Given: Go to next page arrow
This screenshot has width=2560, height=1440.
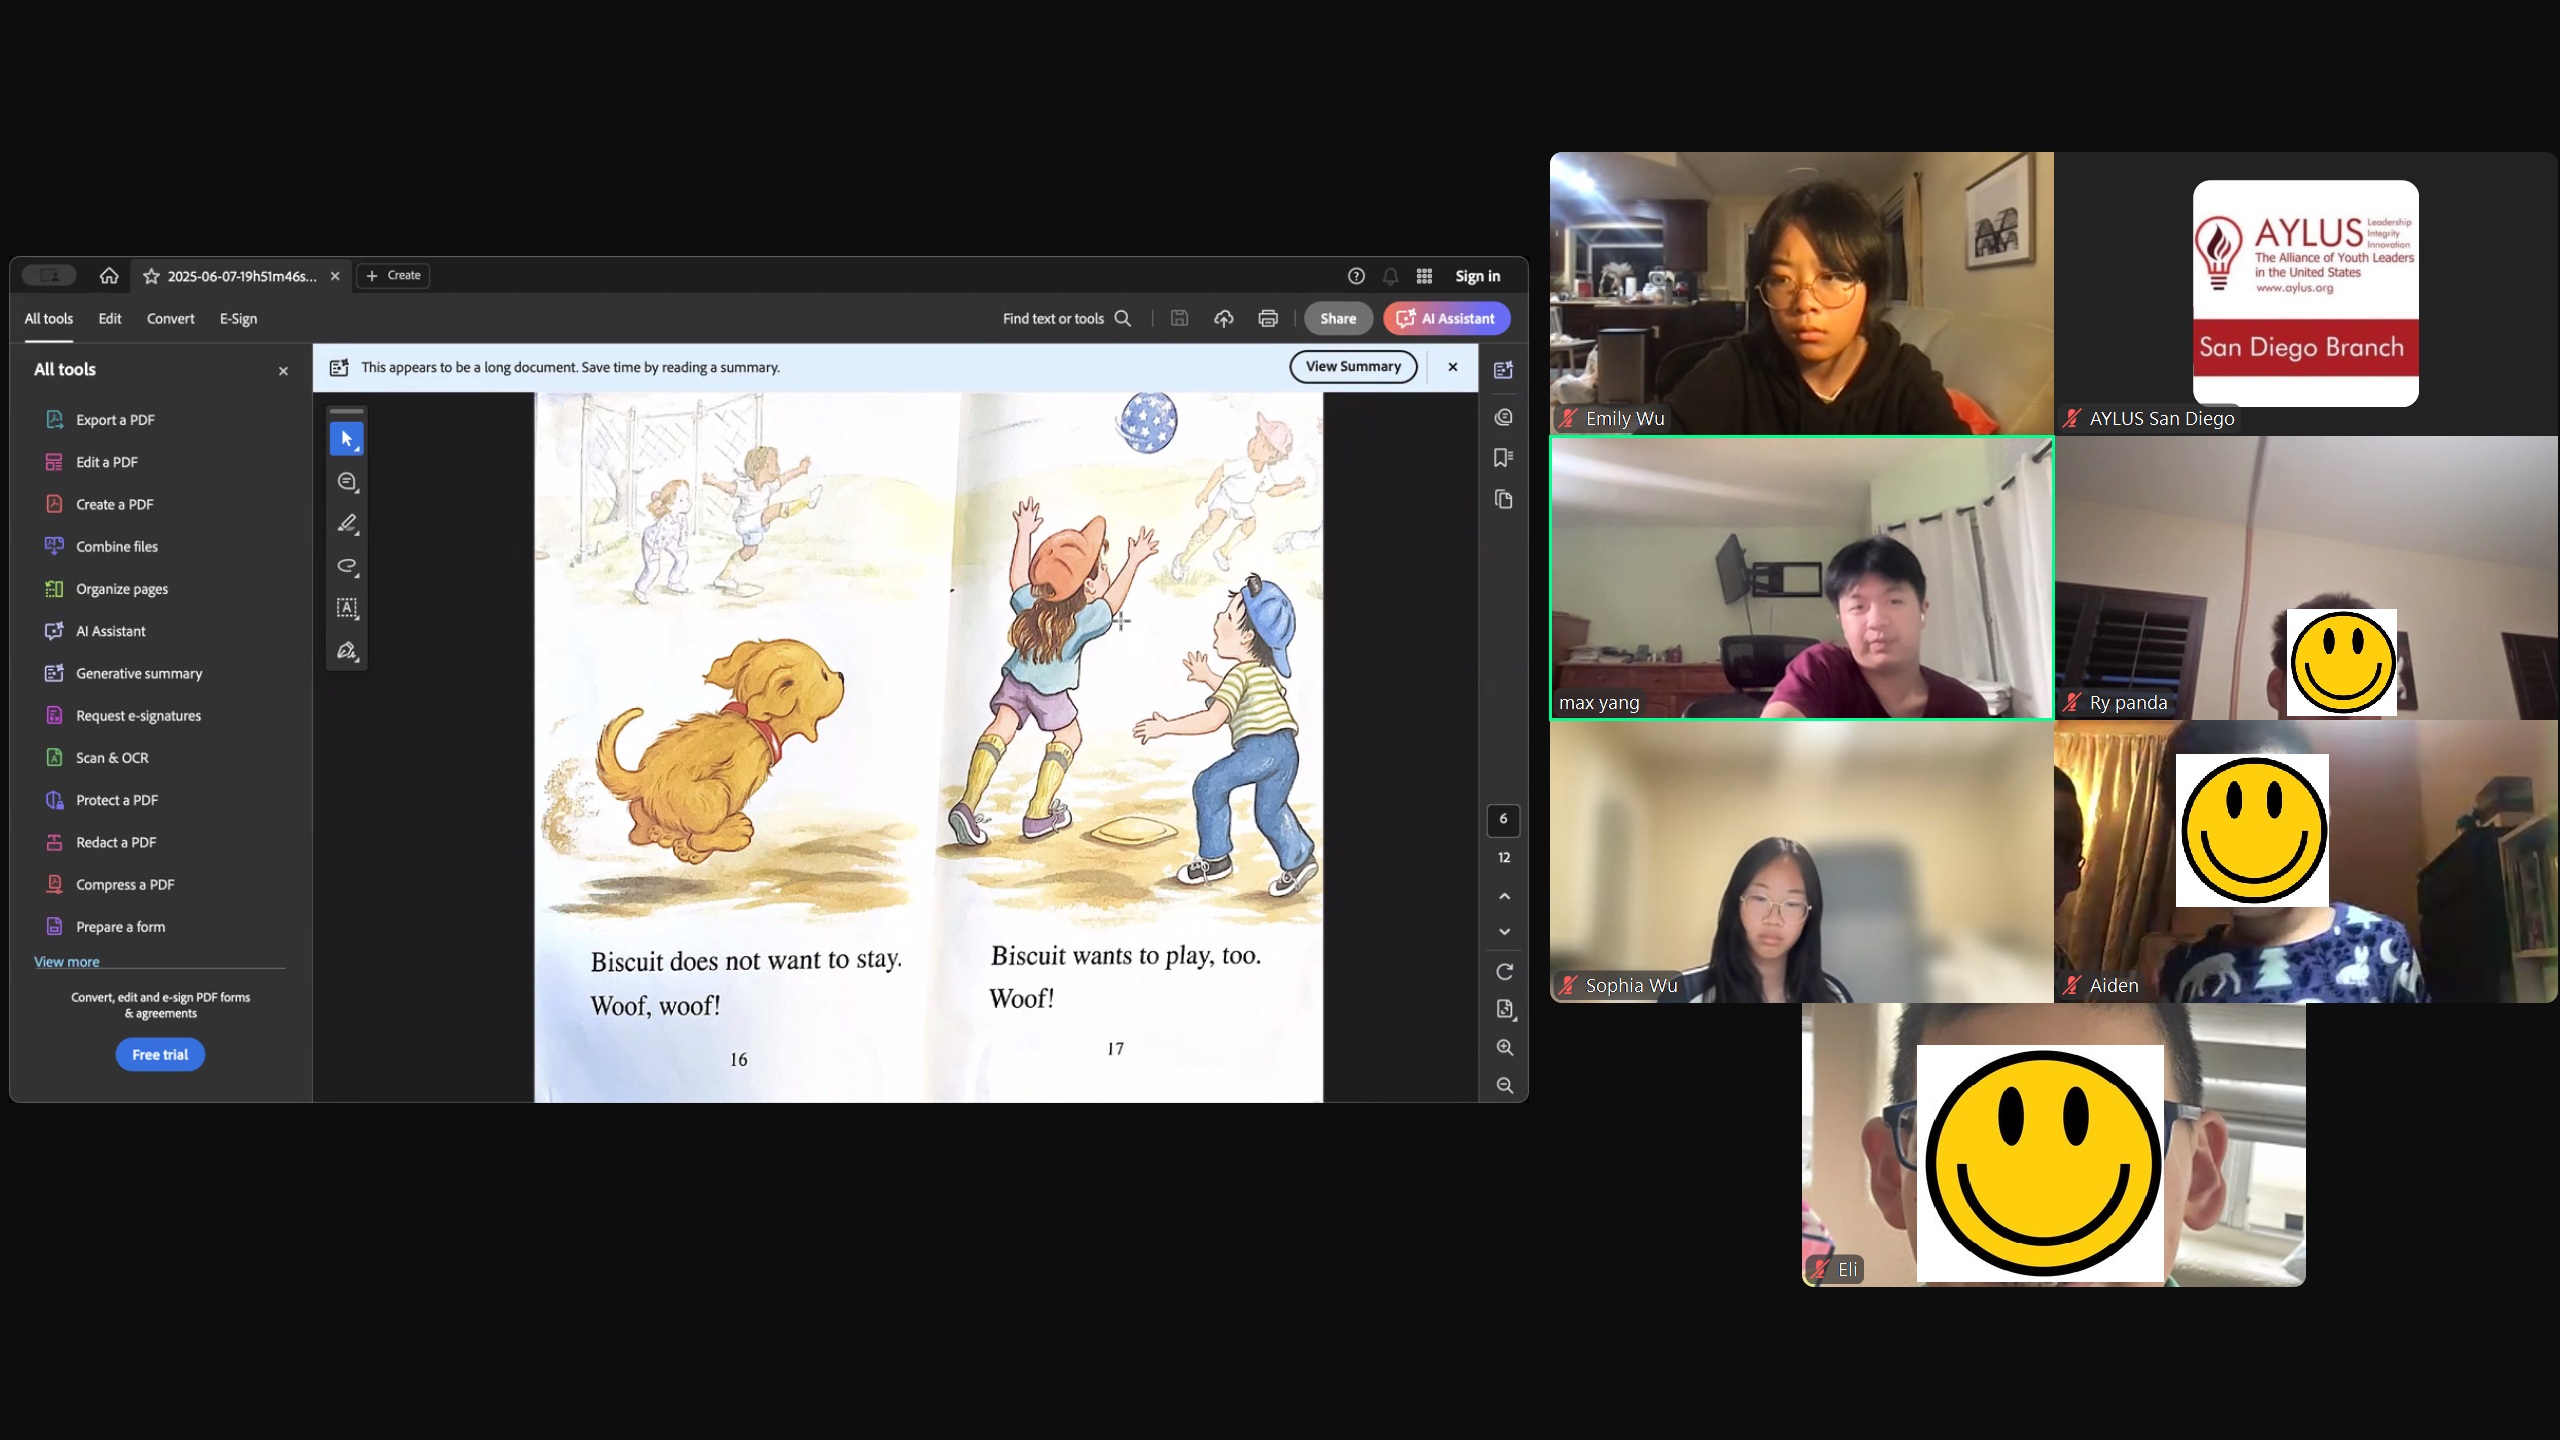Looking at the screenshot, I should (1504, 932).
